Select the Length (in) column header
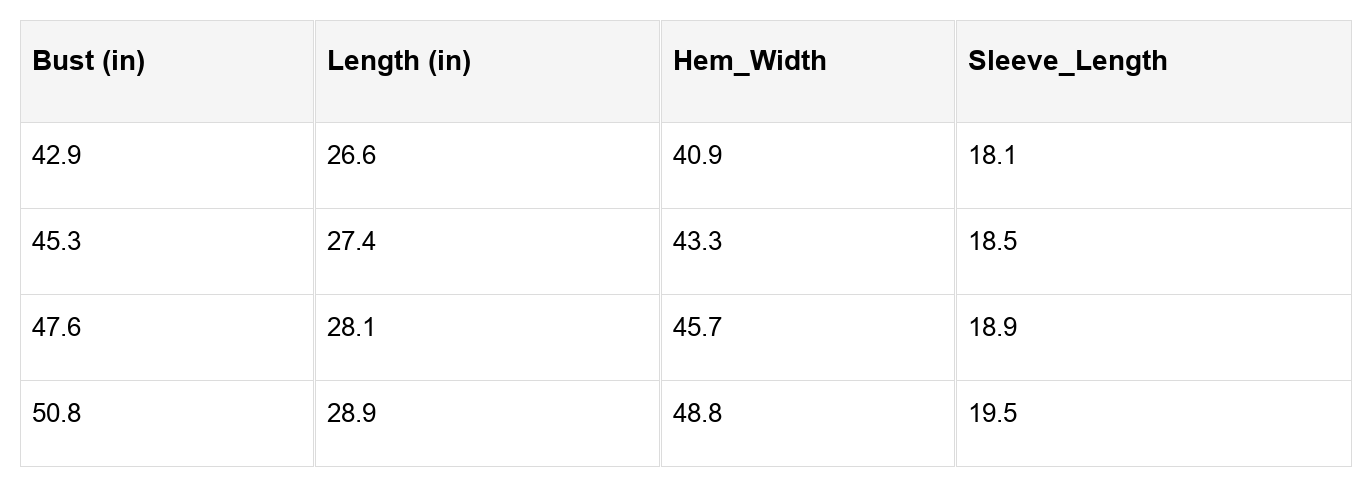The width and height of the screenshot is (1371, 486). coord(399,61)
